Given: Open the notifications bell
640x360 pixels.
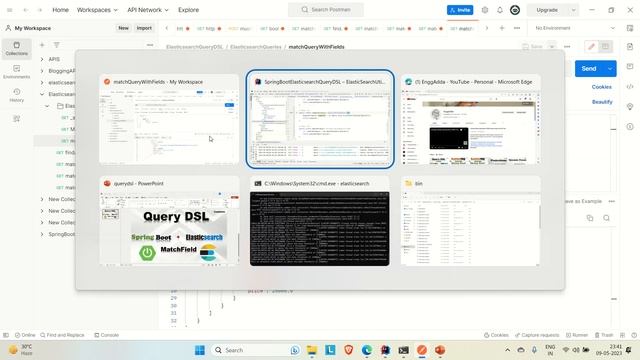Looking at the screenshot, I should pos(500,10).
